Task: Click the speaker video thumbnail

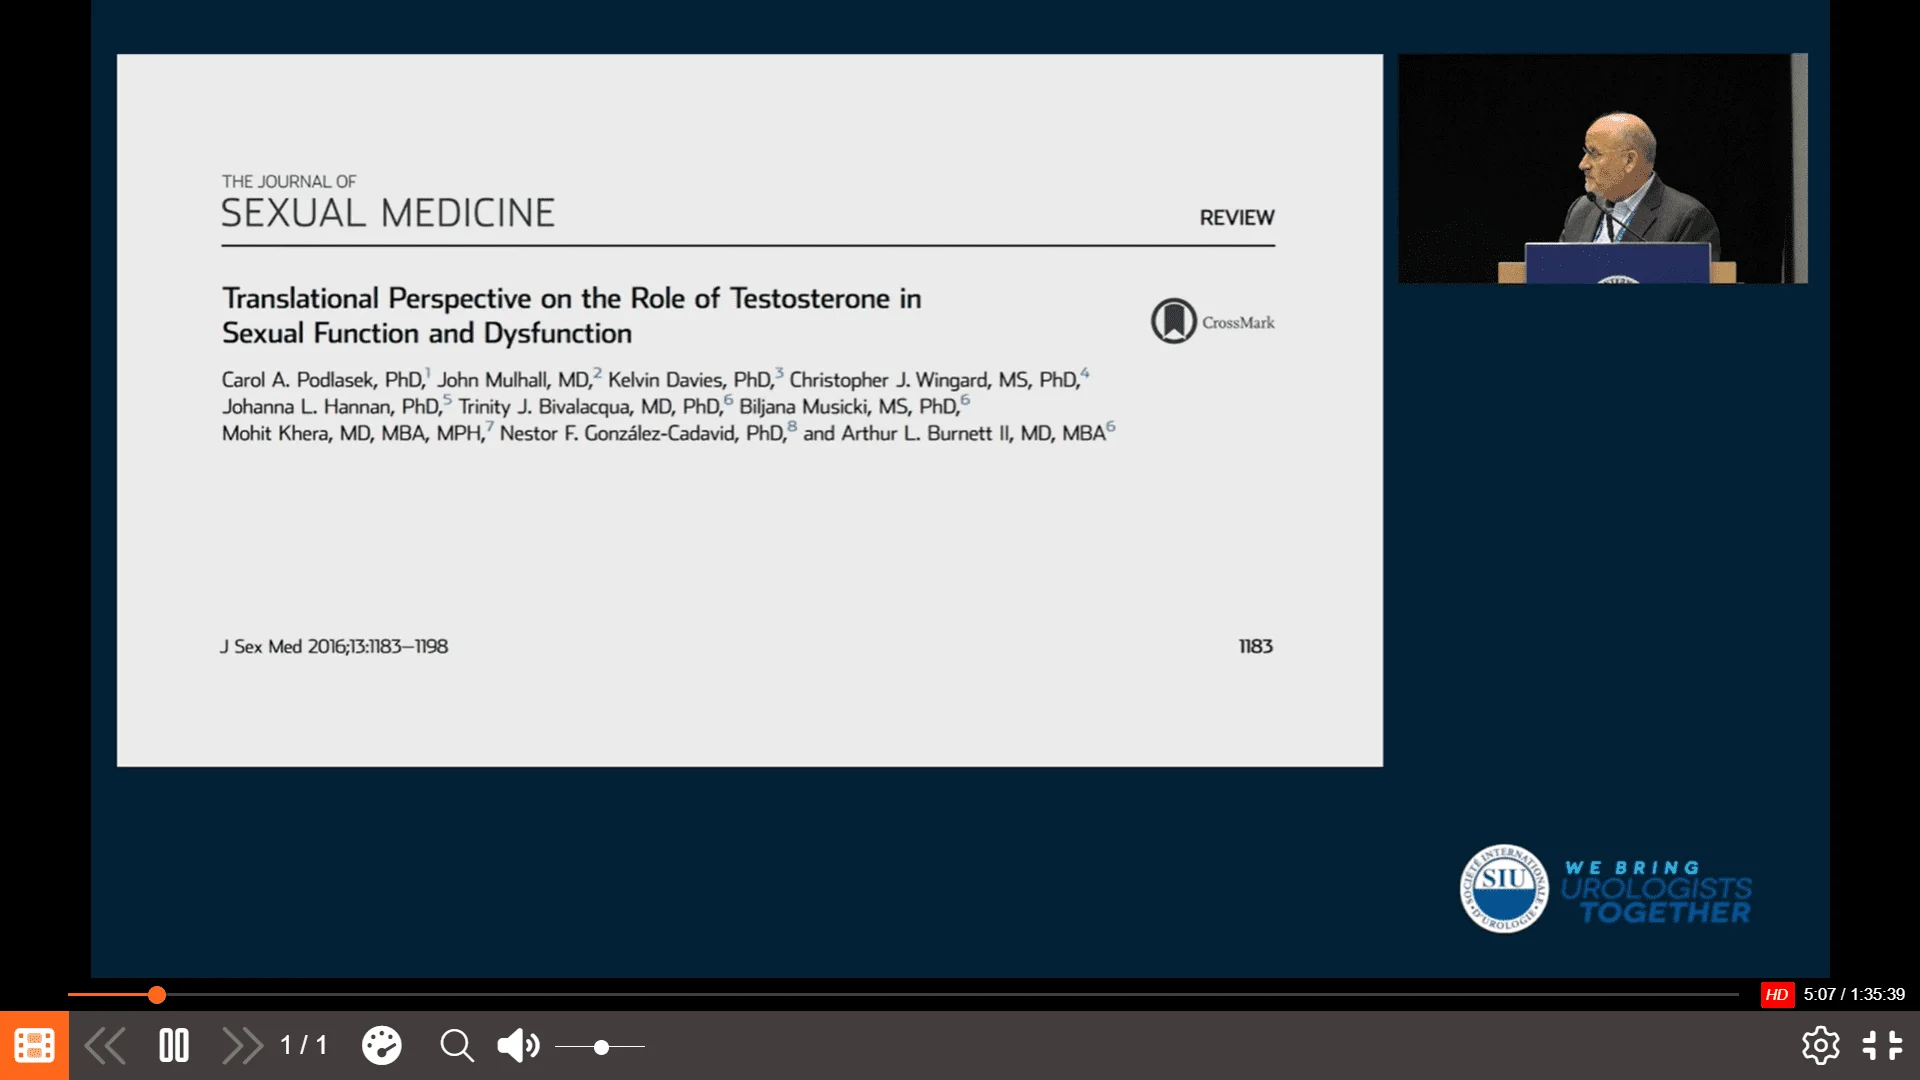Action: [x=1603, y=168]
